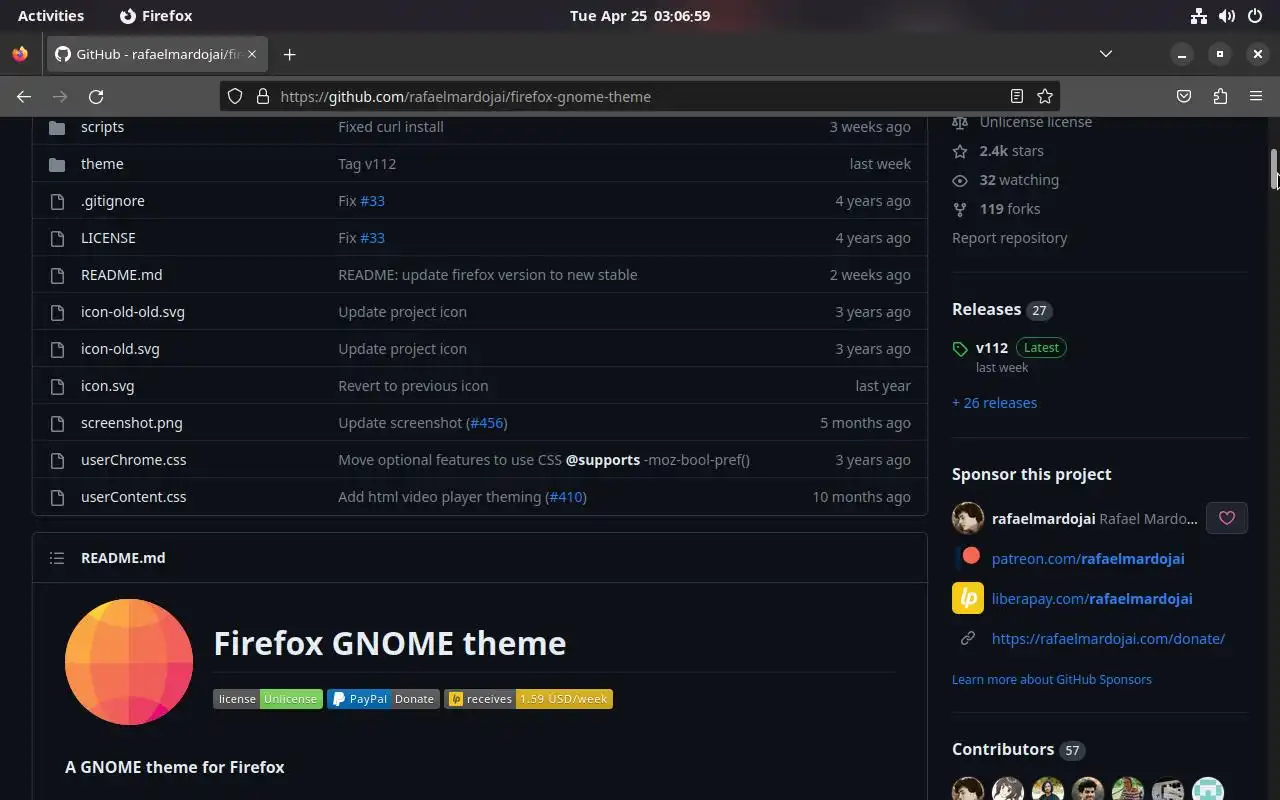Click the file icon beside userContent.css

click(57, 497)
